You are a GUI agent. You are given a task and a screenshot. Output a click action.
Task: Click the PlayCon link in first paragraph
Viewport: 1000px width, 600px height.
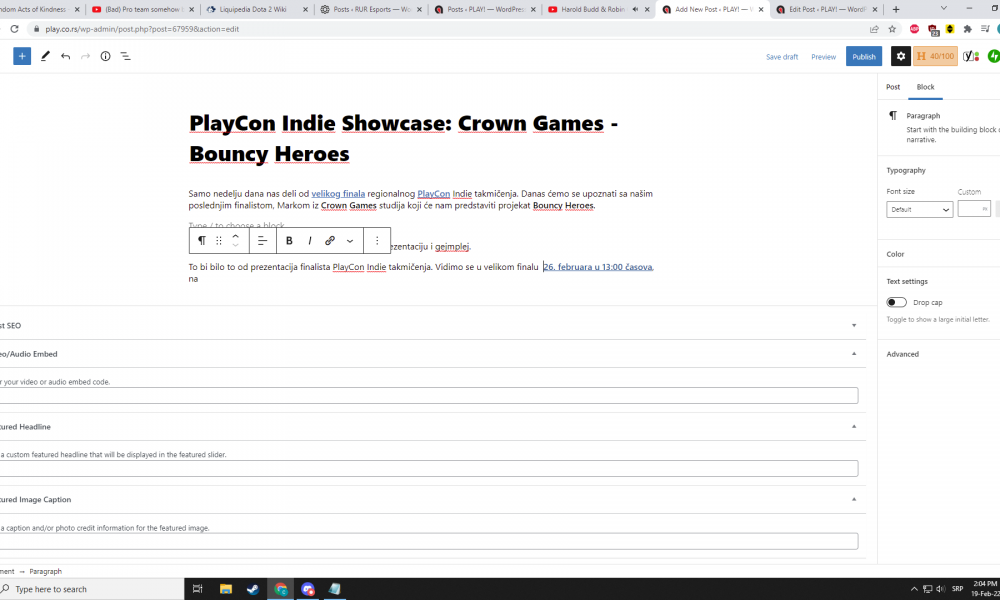434,194
